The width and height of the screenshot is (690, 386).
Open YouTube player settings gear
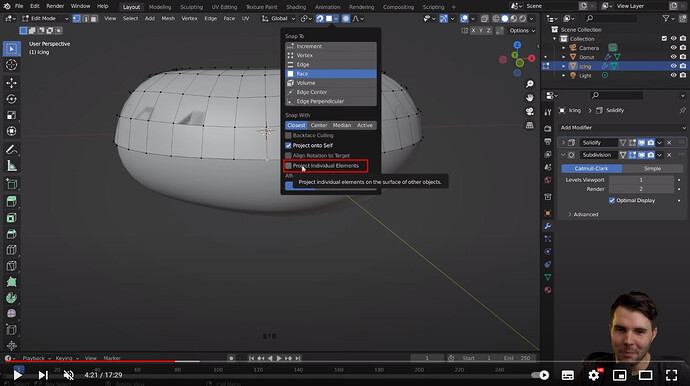594,375
